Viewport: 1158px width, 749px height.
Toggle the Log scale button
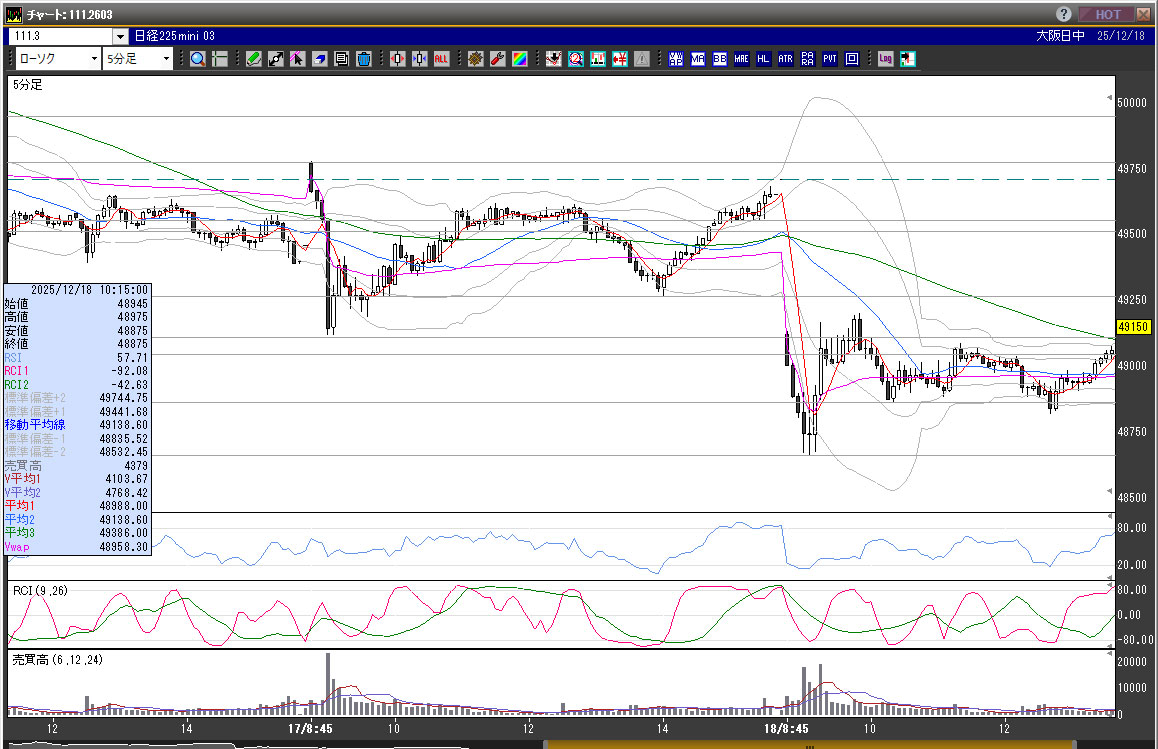click(x=885, y=59)
